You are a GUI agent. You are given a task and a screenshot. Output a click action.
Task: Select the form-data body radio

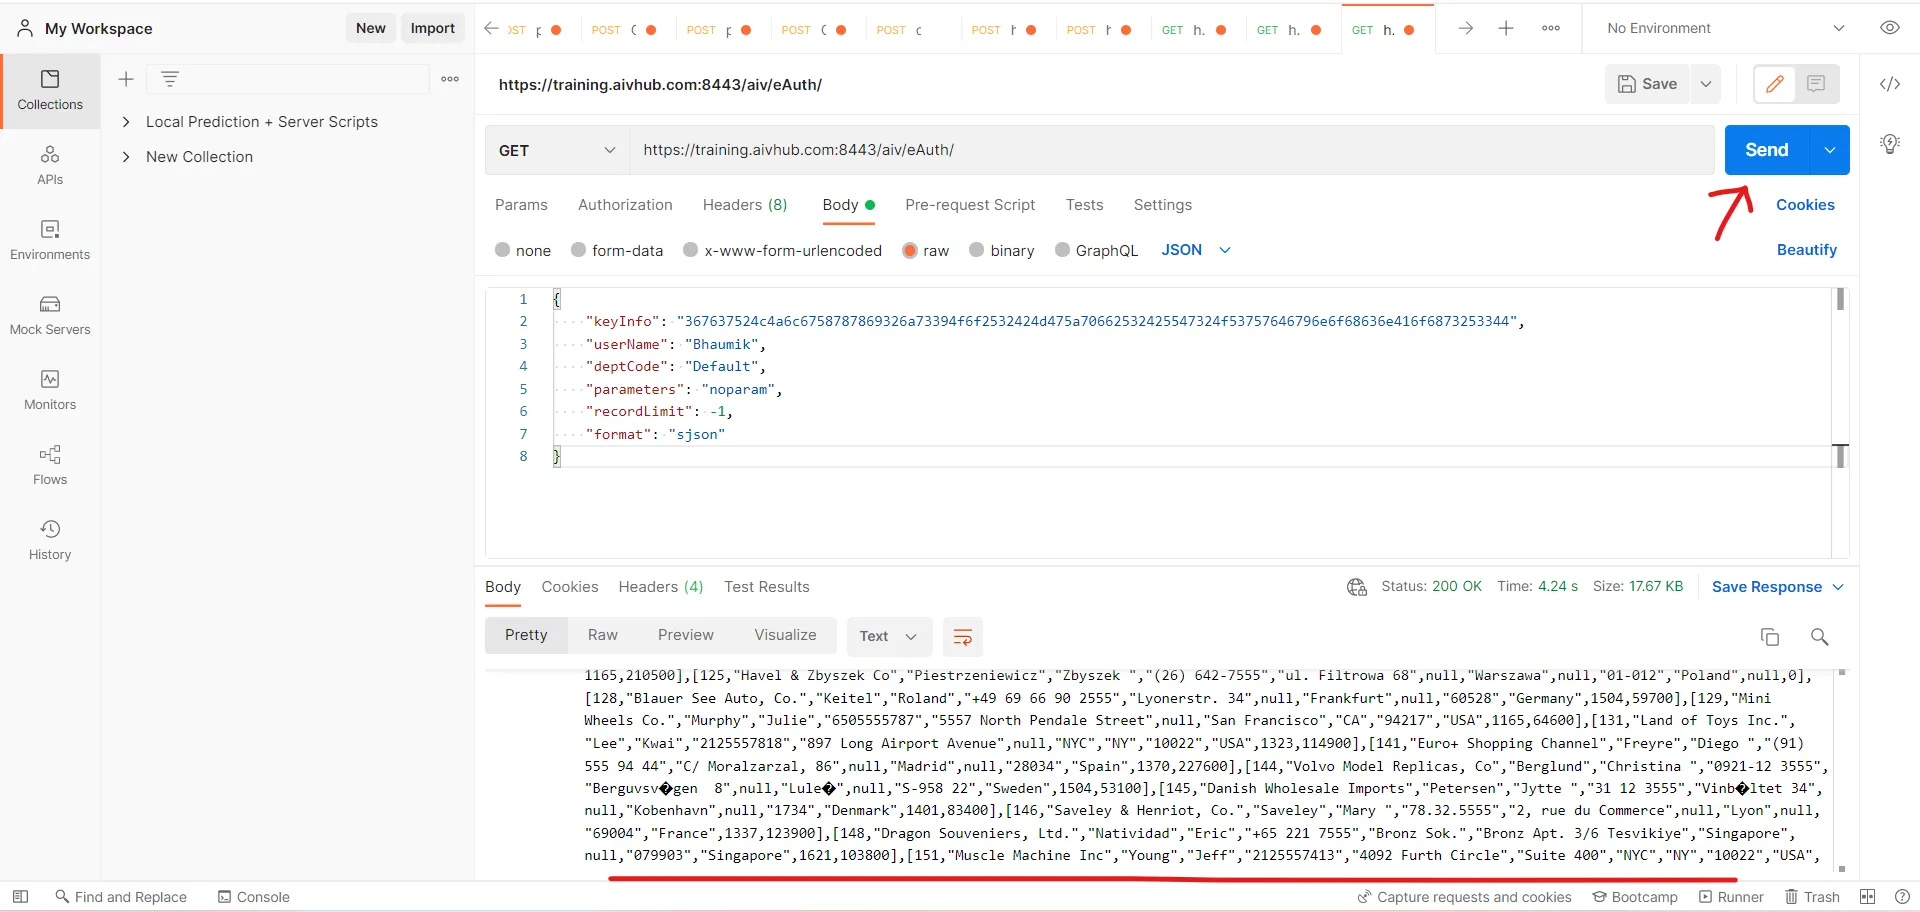pyautogui.click(x=578, y=250)
